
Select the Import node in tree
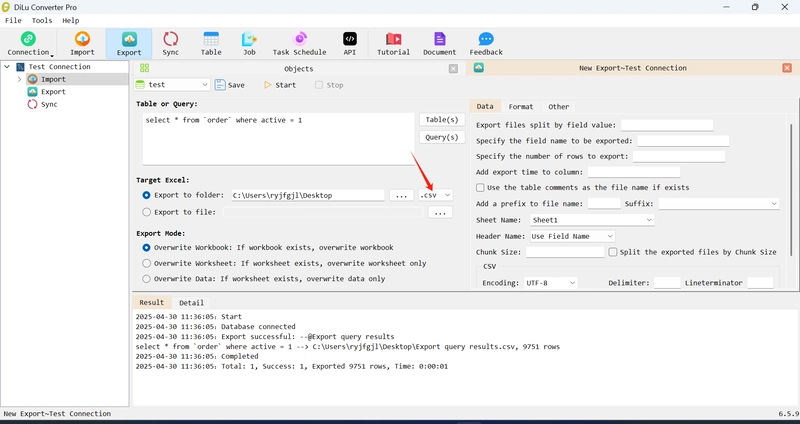(x=53, y=79)
